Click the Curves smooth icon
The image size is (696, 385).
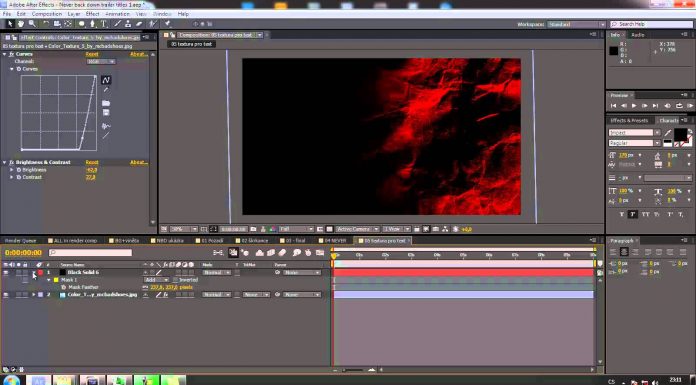tap(106, 126)
